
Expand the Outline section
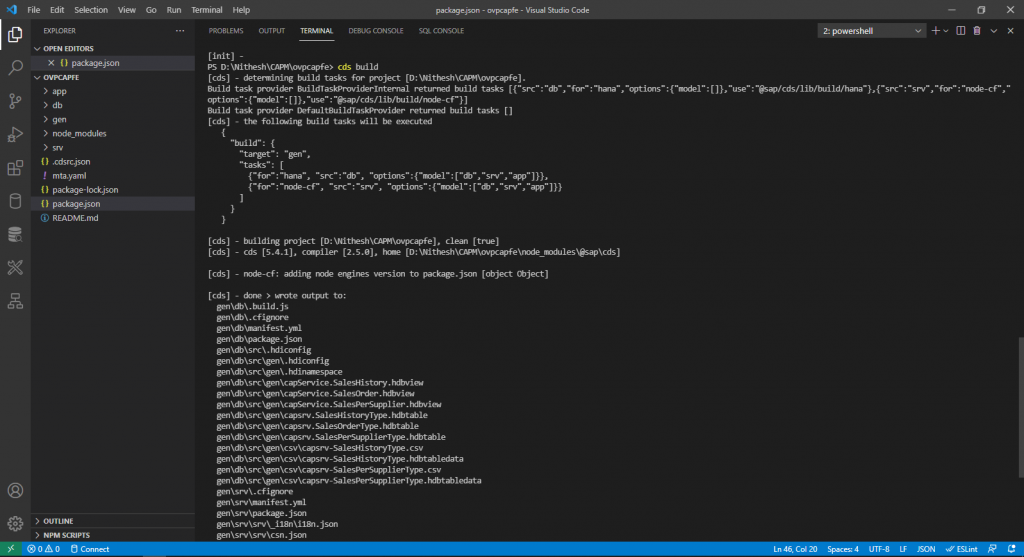112,521
